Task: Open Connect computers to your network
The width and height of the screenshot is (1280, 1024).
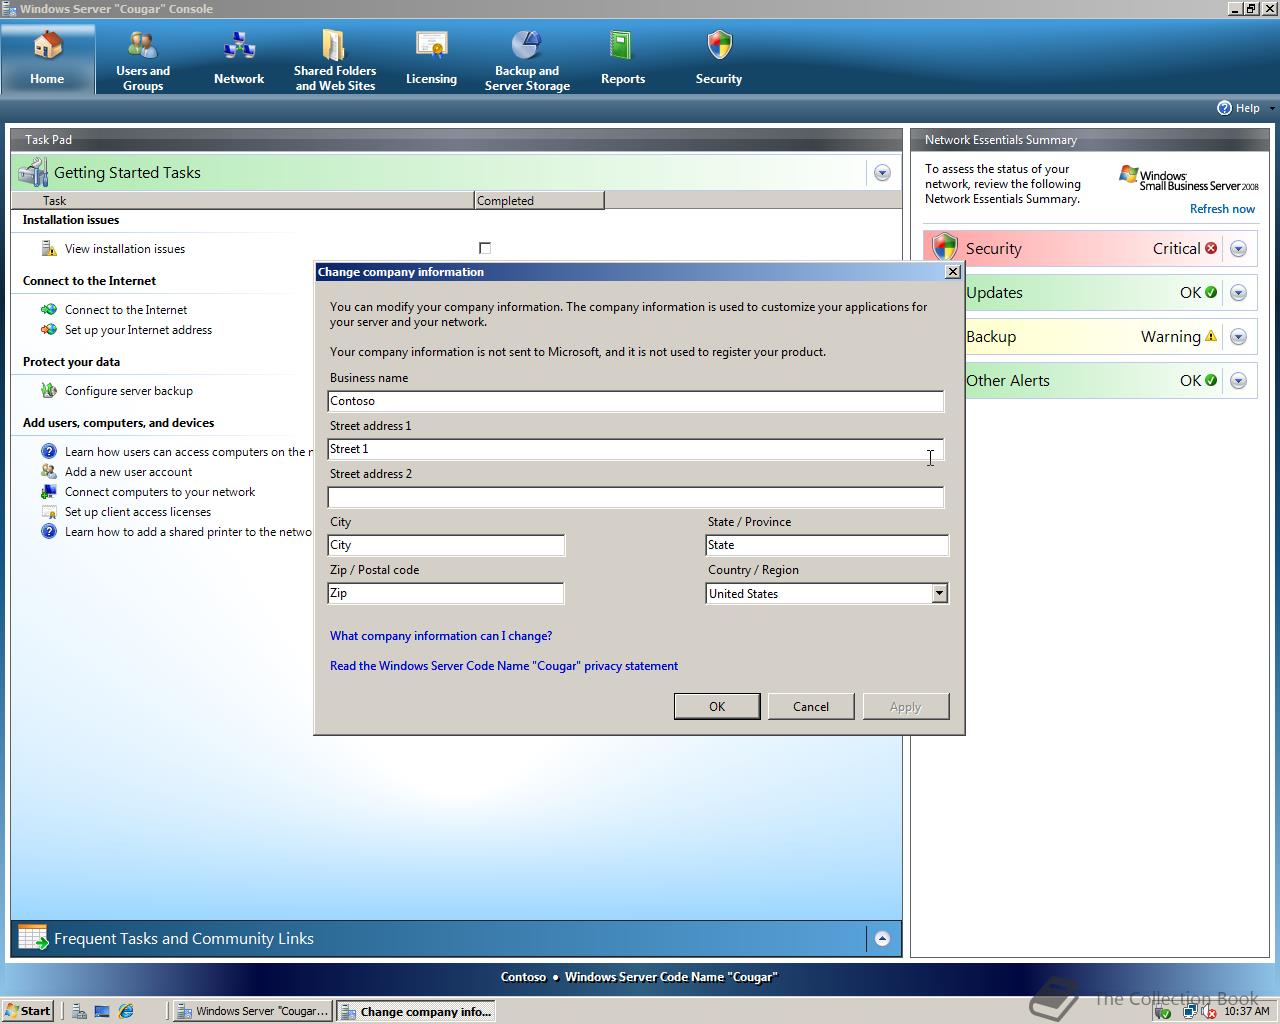Action: point(160,492)
